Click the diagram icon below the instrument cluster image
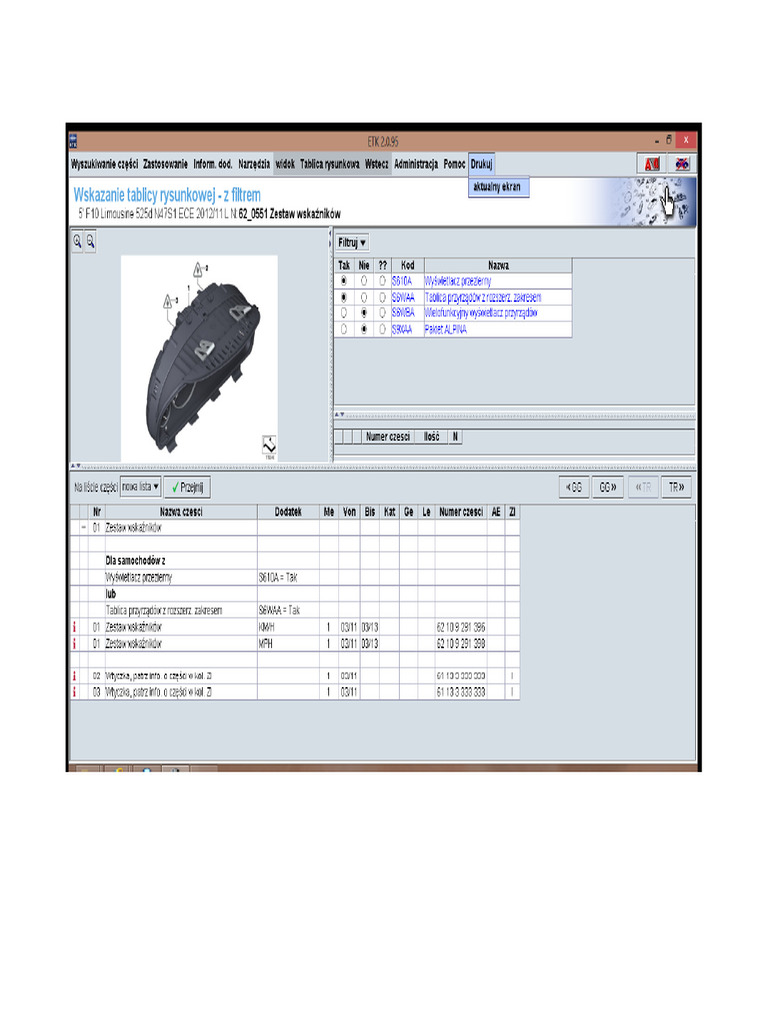768x1024 pixels. tap(269, 445)
